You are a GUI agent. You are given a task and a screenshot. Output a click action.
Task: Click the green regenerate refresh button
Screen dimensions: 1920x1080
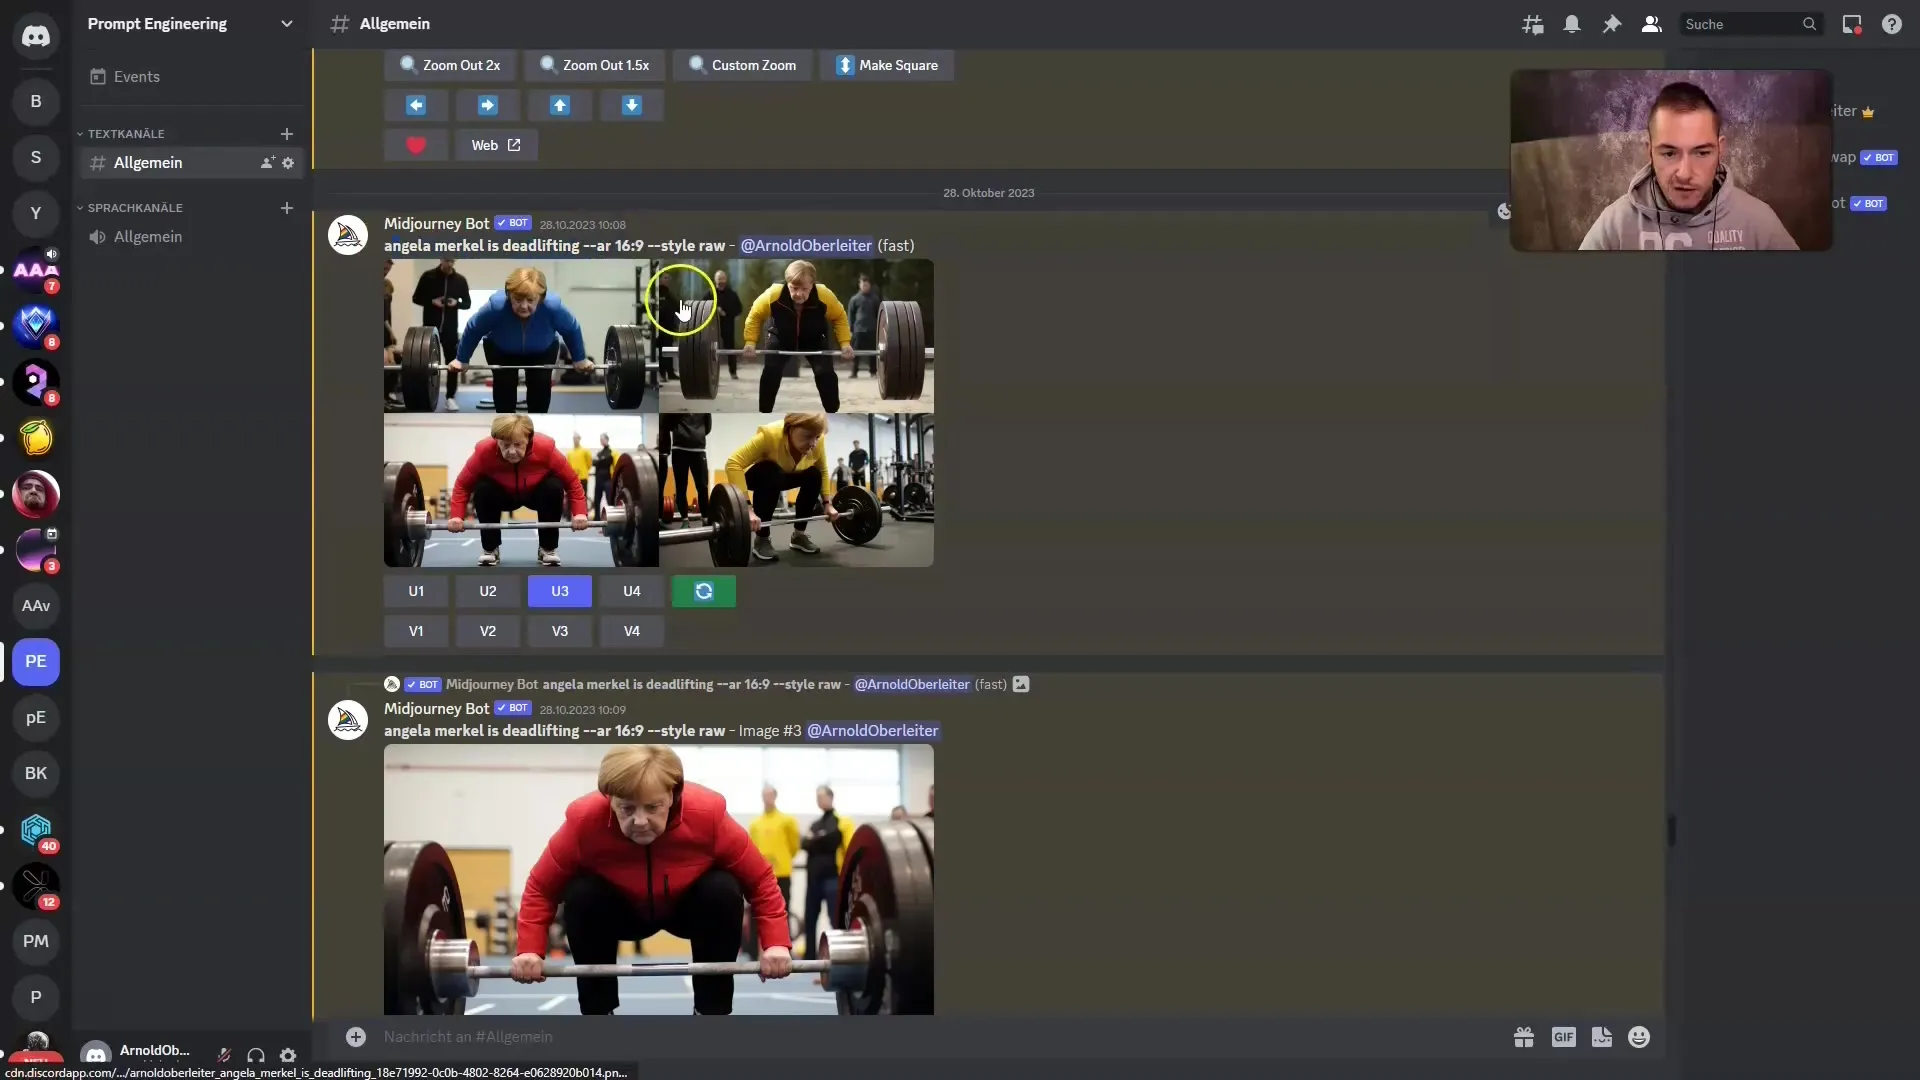click(703, 589)
